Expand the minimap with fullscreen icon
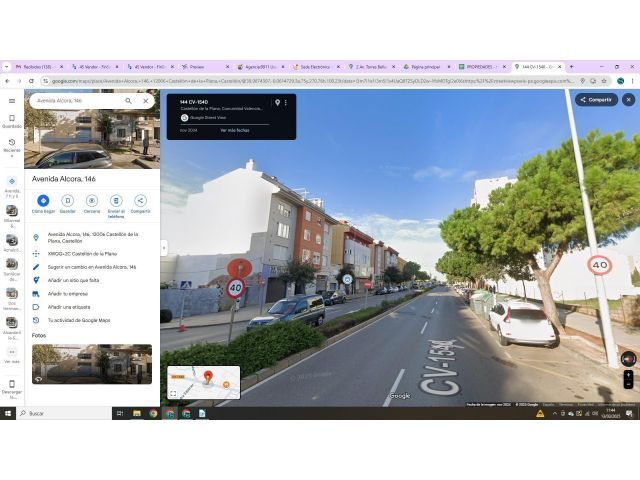 [x=173, y=393]
